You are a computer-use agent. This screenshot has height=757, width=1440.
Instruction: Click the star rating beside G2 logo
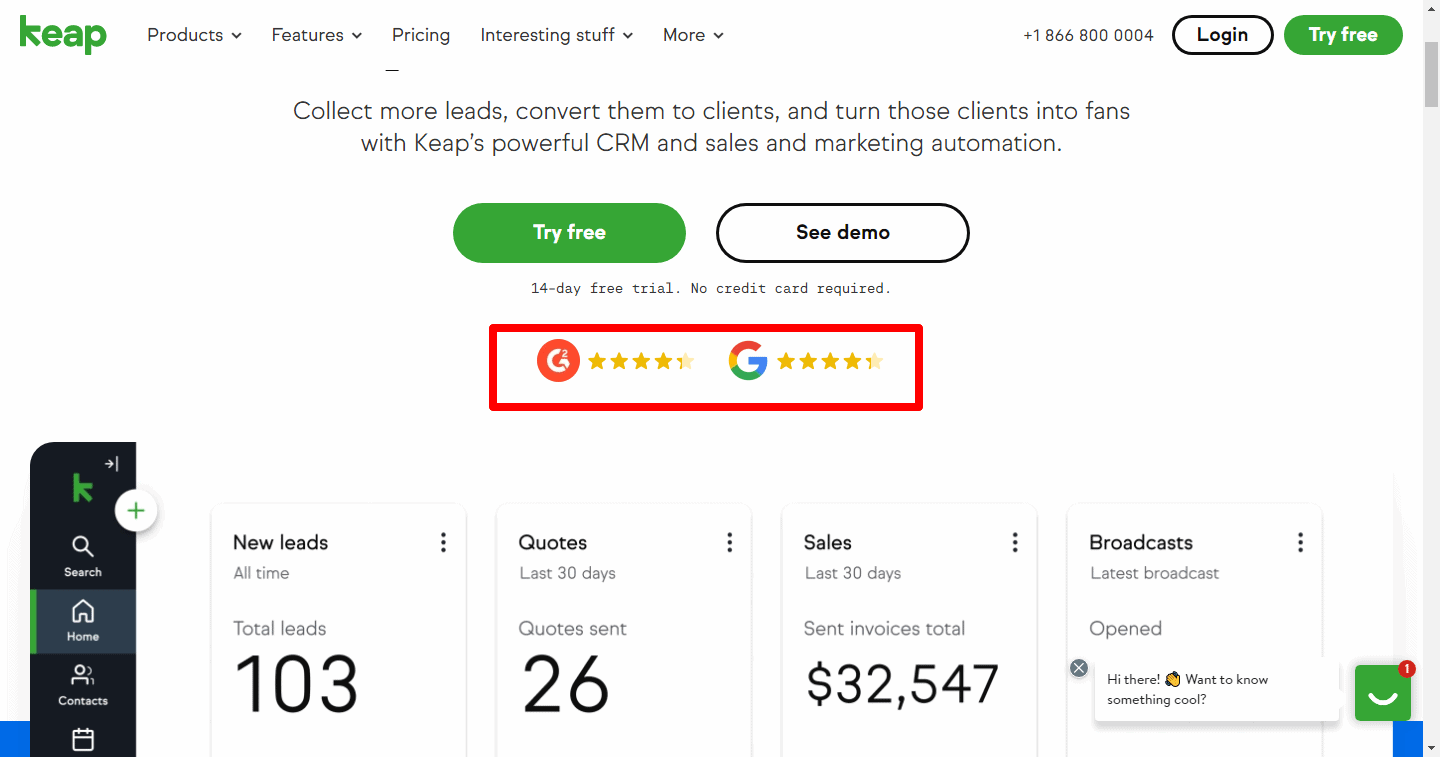(641, 361)
